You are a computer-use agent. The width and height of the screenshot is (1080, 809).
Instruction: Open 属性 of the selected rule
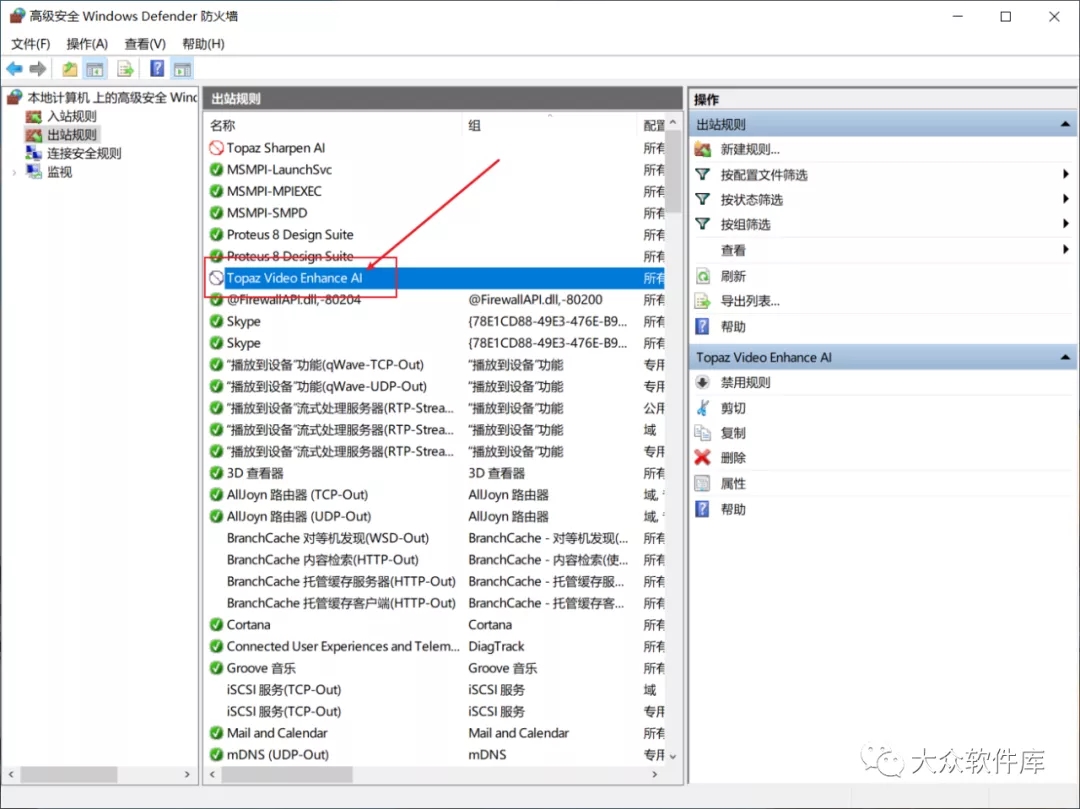click(x=733, y=483)
